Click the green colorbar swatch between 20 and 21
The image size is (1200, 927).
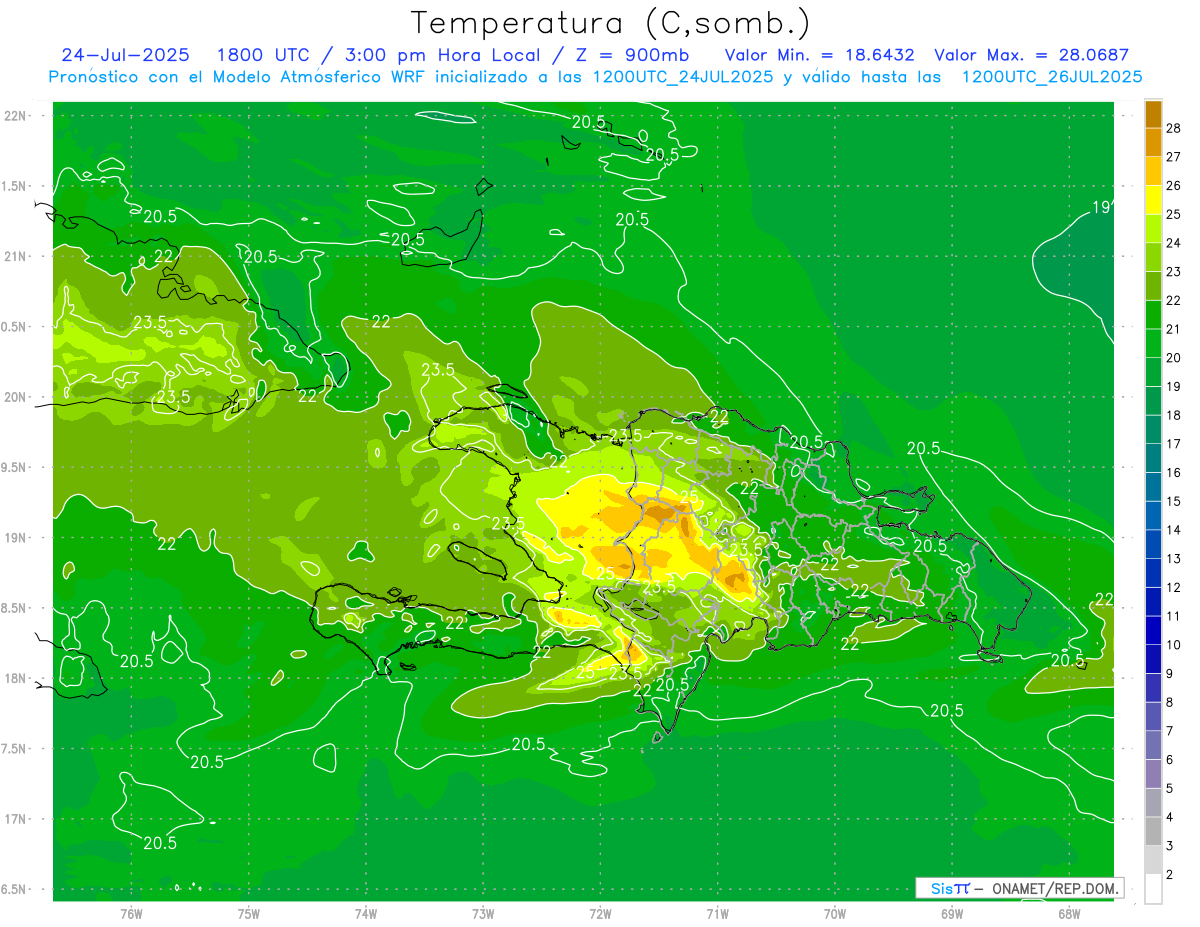1153,343
